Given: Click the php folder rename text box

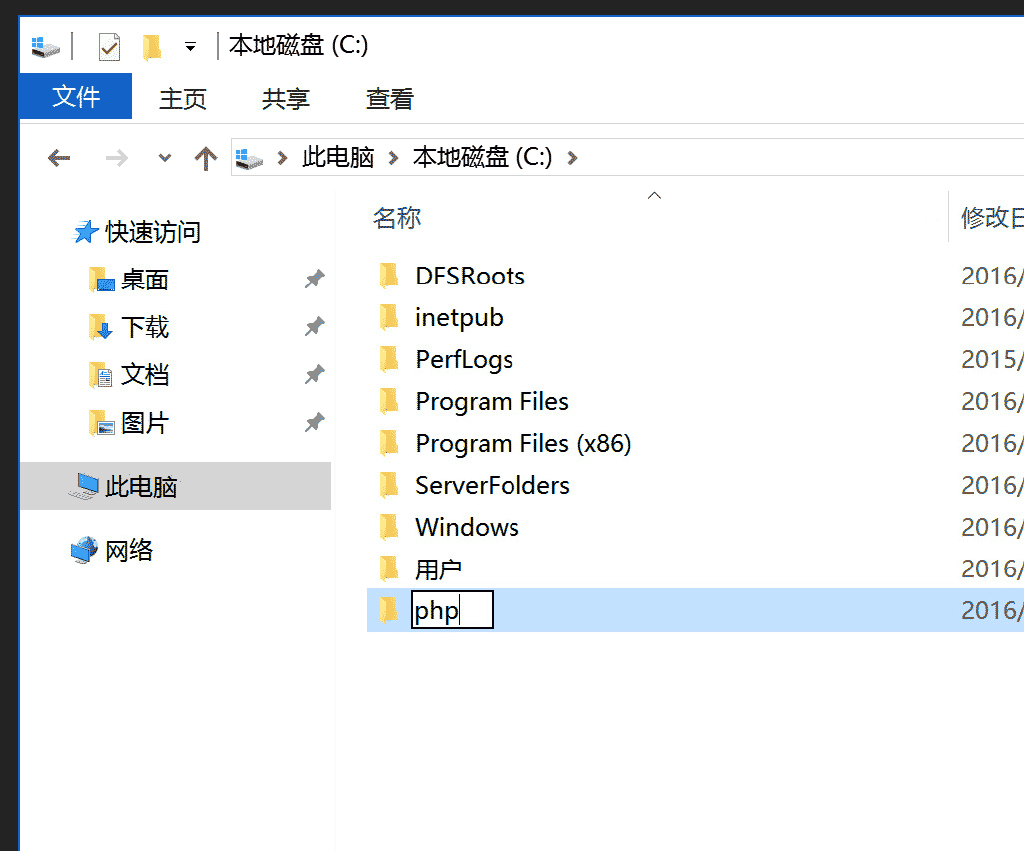Looking at the screenshot, I should [x=452, y=610].
